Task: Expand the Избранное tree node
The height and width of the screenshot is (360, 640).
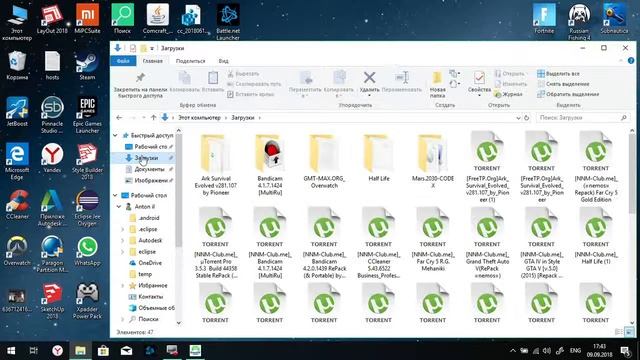Action: 122,285
